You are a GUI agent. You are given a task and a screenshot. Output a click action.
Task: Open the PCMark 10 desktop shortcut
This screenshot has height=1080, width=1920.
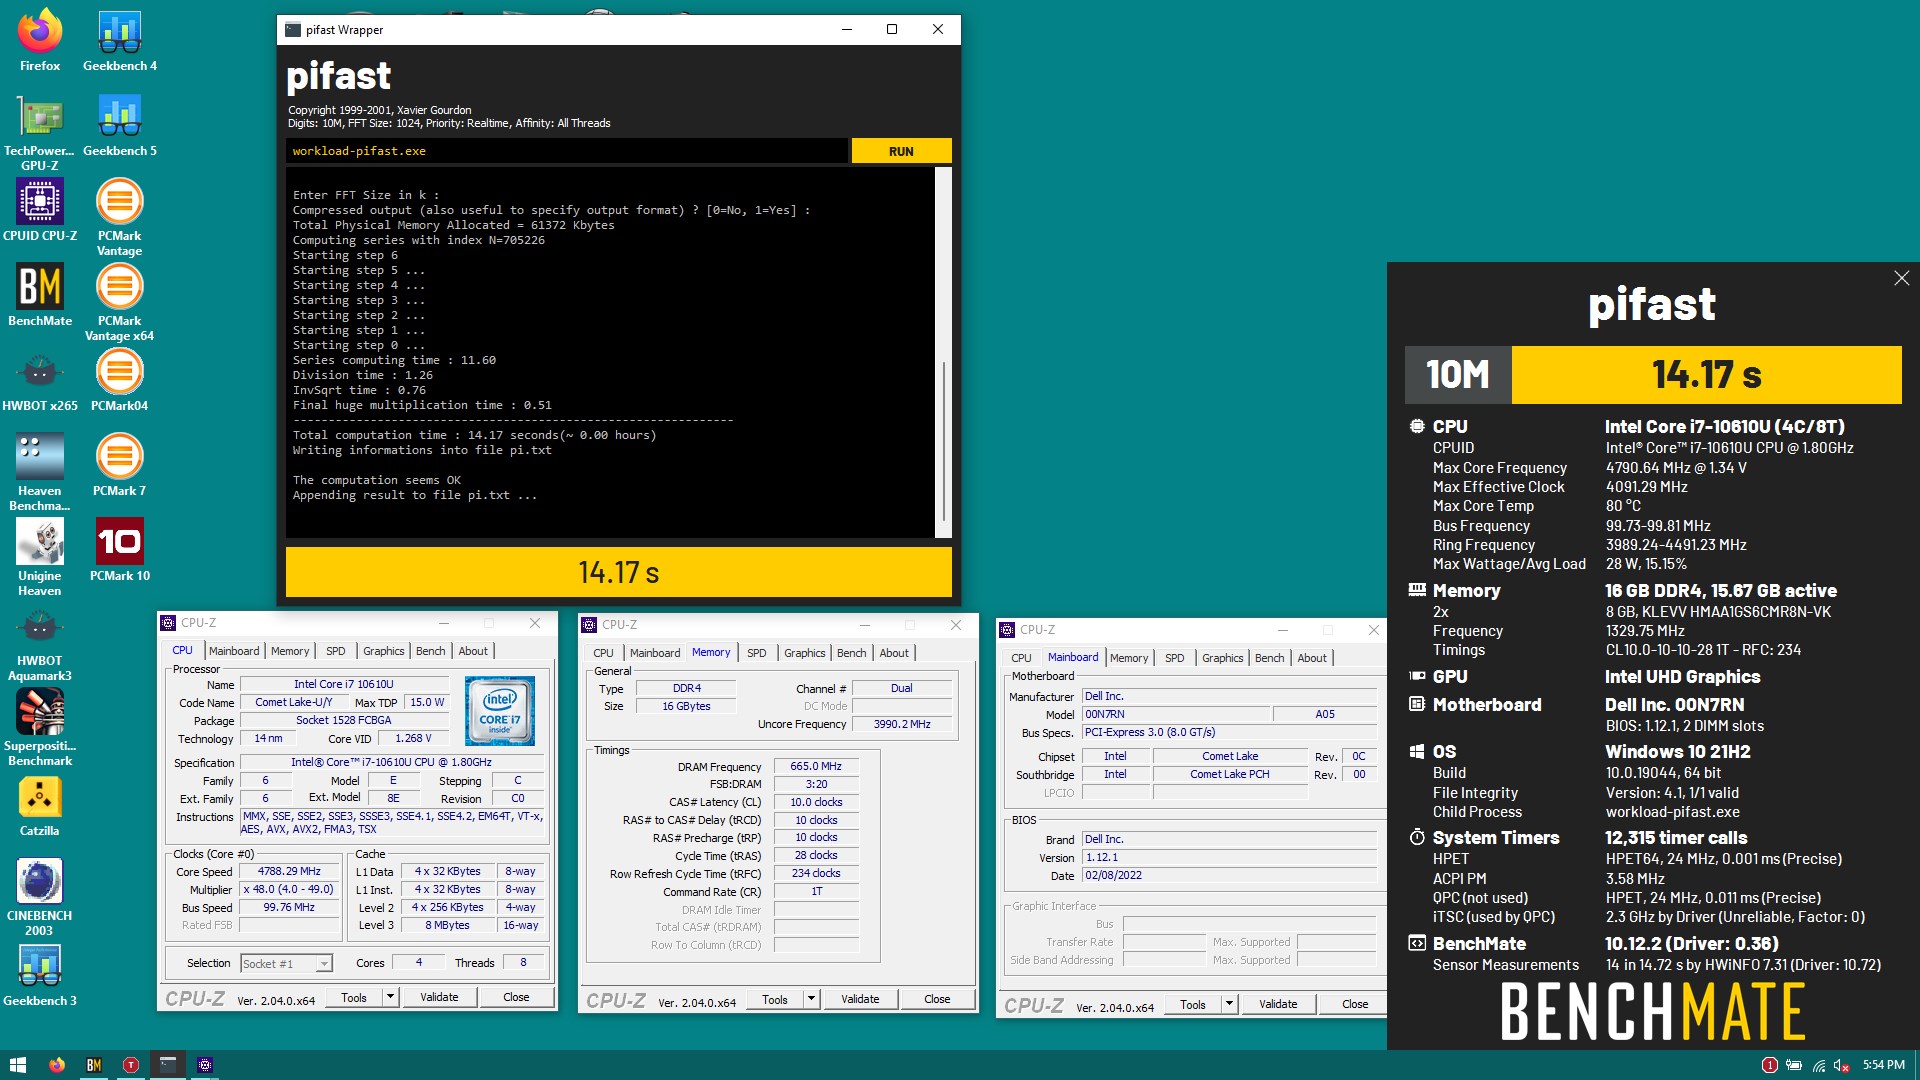(120, 551)
